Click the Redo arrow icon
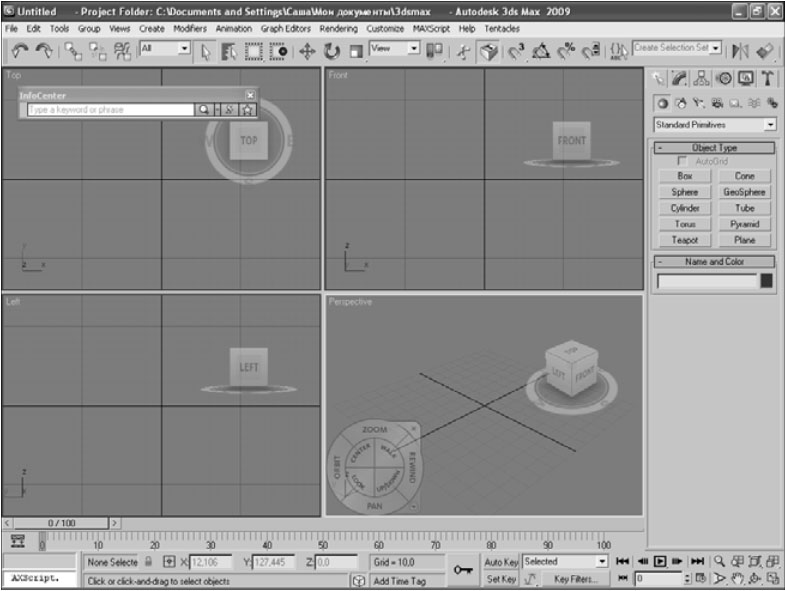 [x=45, y=51]
